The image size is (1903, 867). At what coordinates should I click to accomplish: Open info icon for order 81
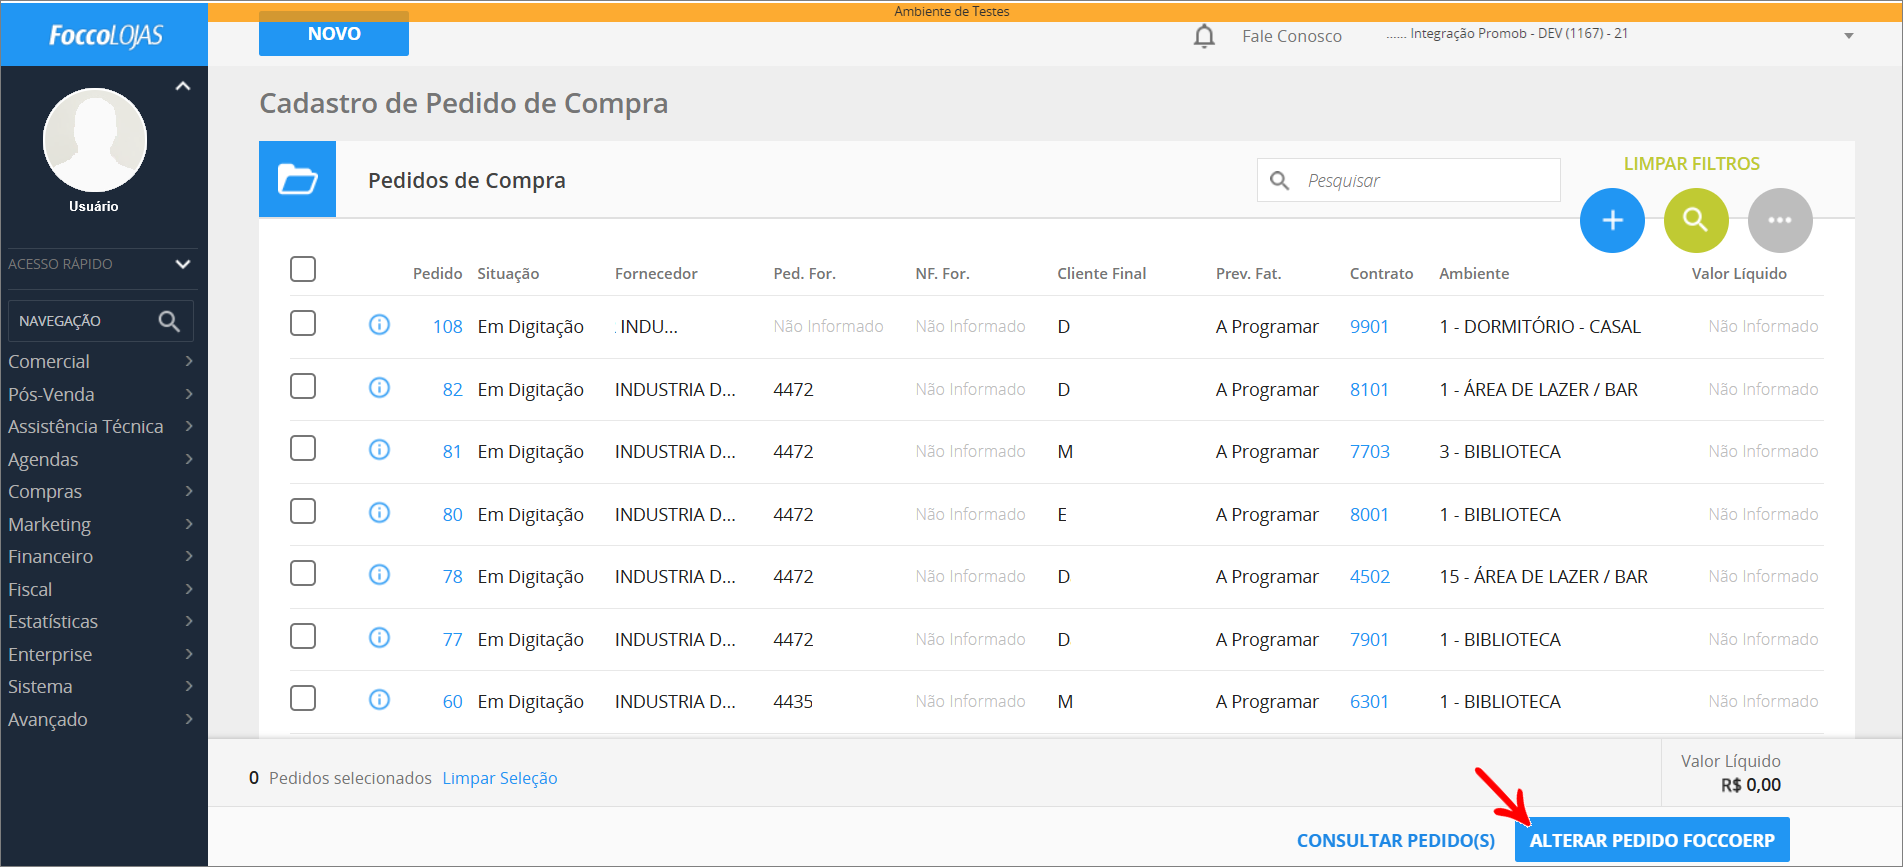379,450
